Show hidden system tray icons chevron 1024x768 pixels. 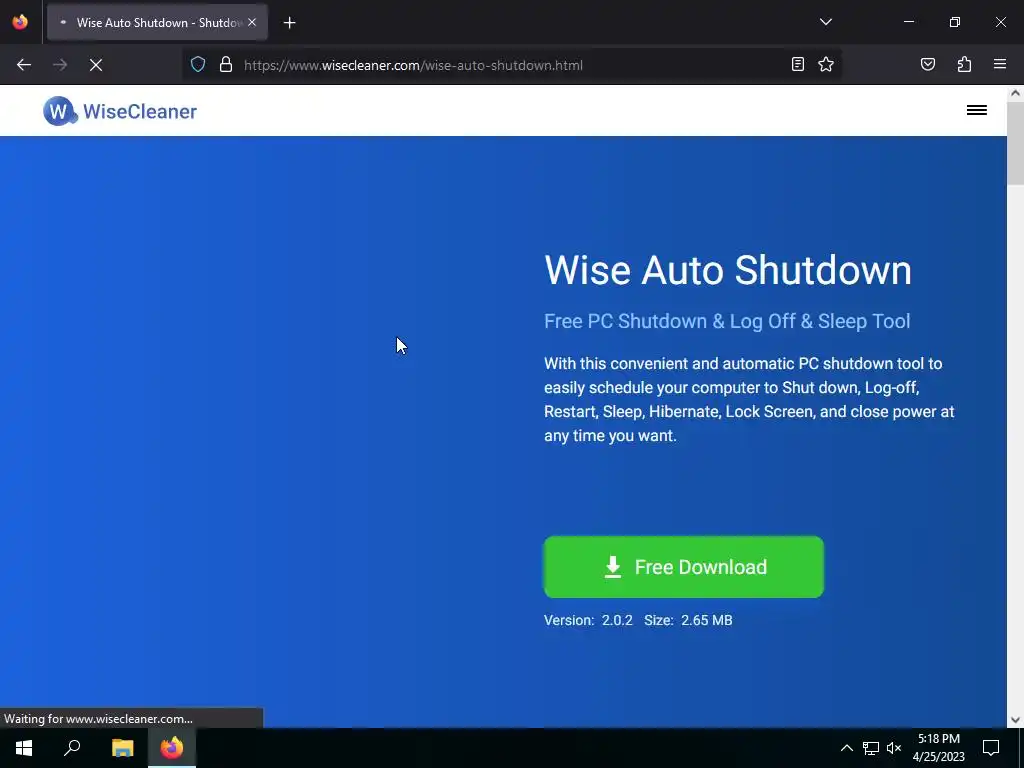point(846,748)
